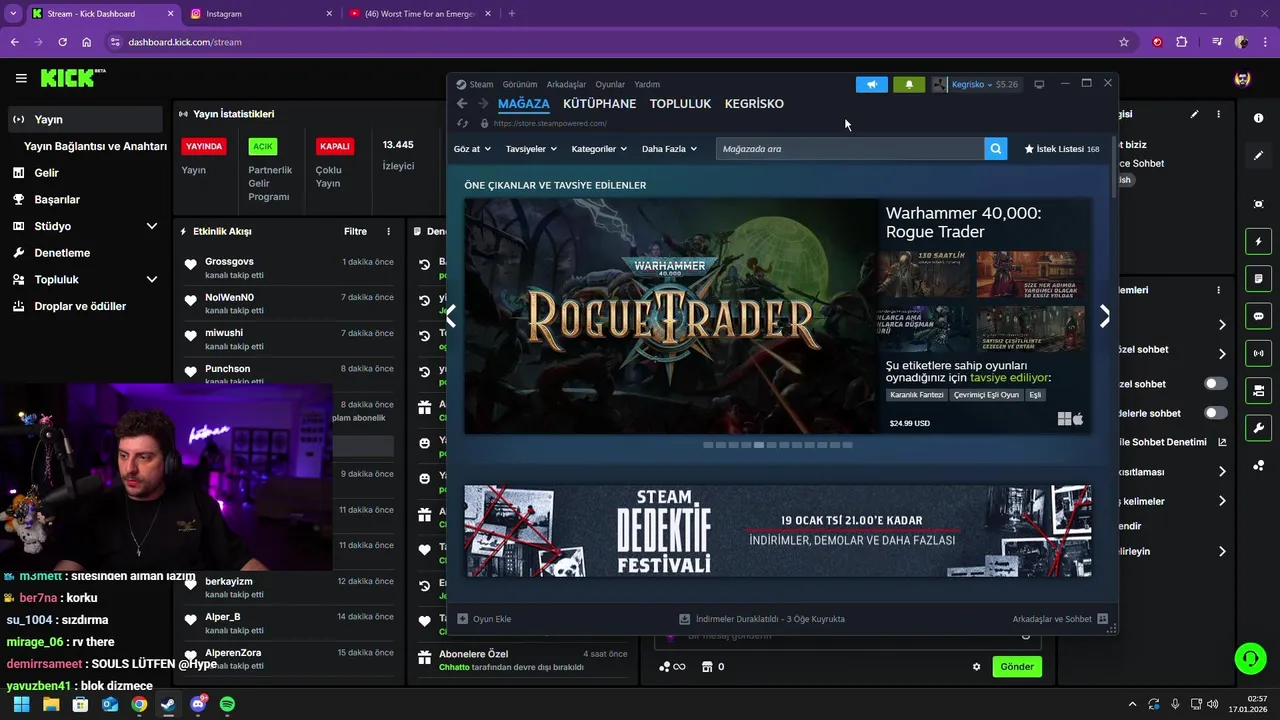Screen dimensions: 1280x720
Task: Open Chrome extensions puzzle icon
Action: point(1182,42)
